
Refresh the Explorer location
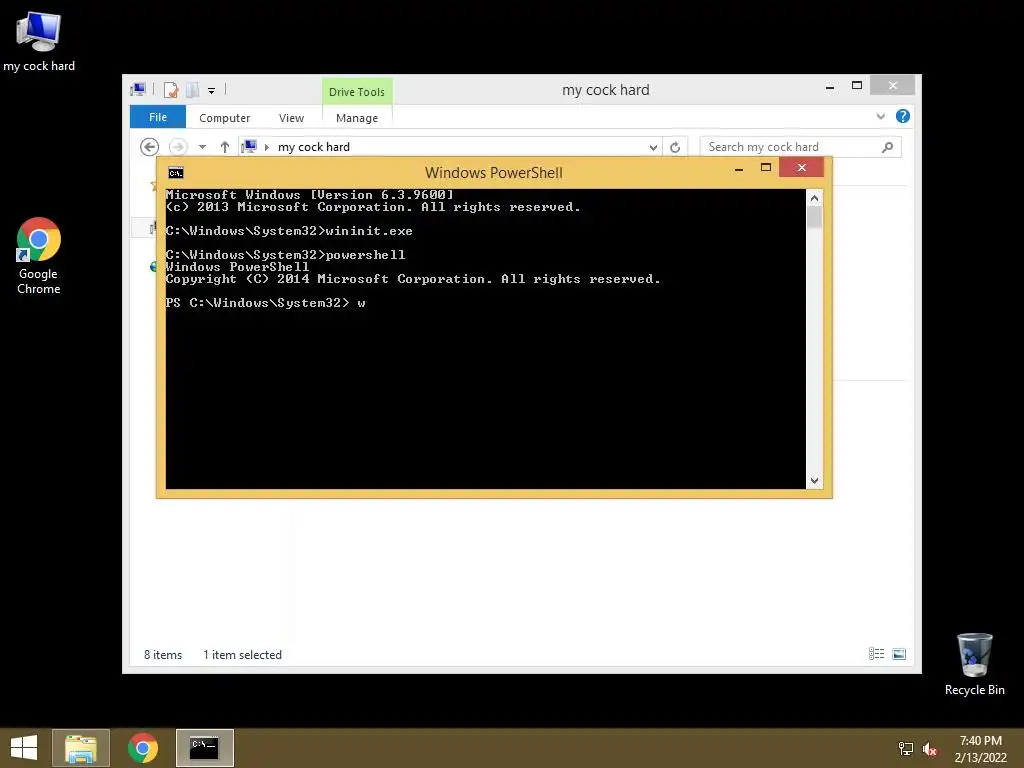675,147
